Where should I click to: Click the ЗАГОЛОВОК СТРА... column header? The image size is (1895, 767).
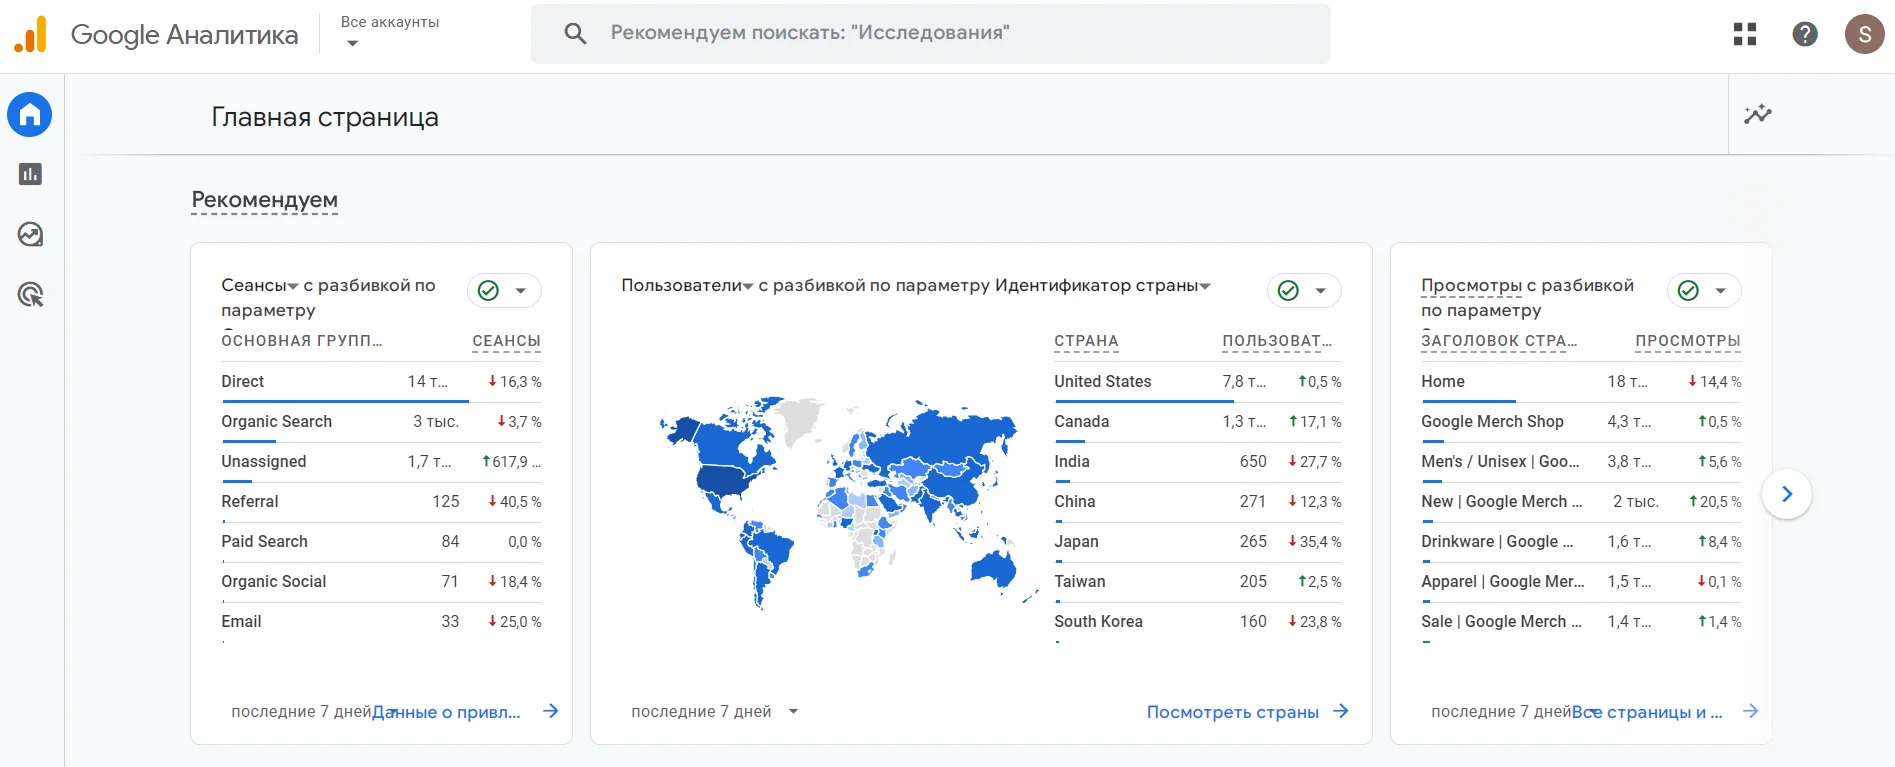click(x=1499, y=341)
